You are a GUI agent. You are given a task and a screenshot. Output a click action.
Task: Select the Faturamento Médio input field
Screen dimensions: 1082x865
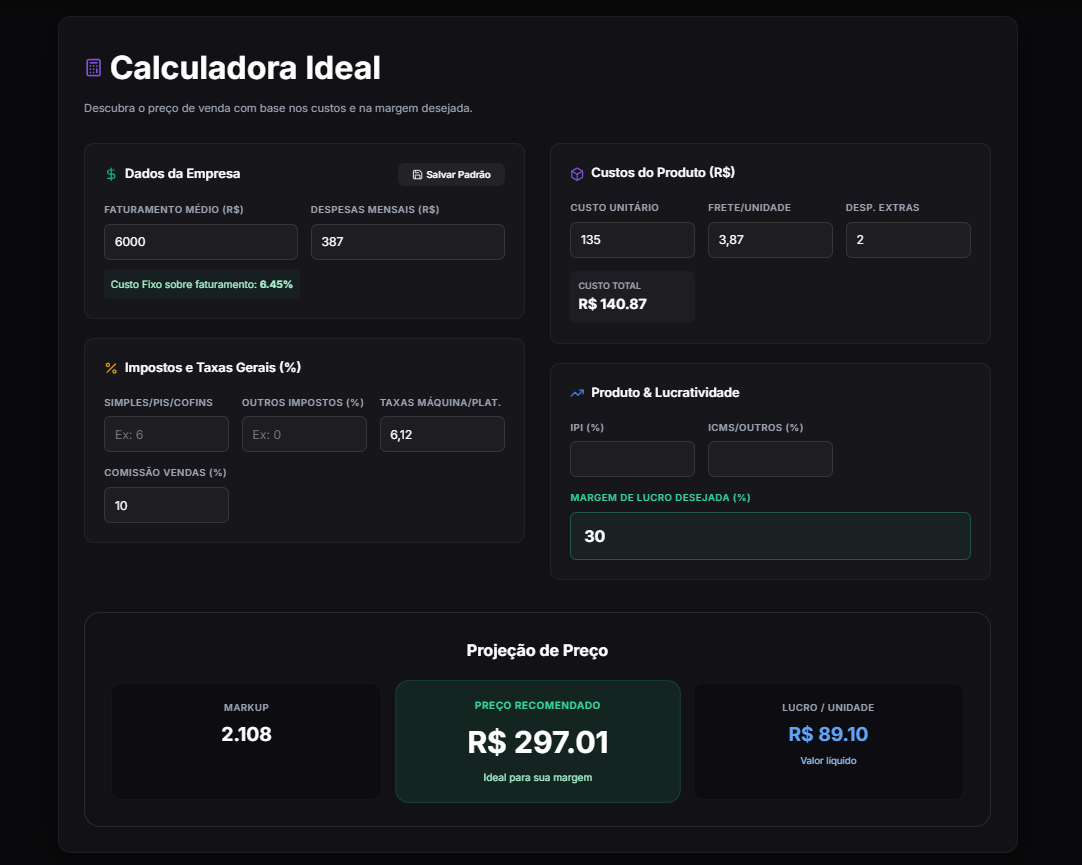pyautogui.click(x=200, y=241)
